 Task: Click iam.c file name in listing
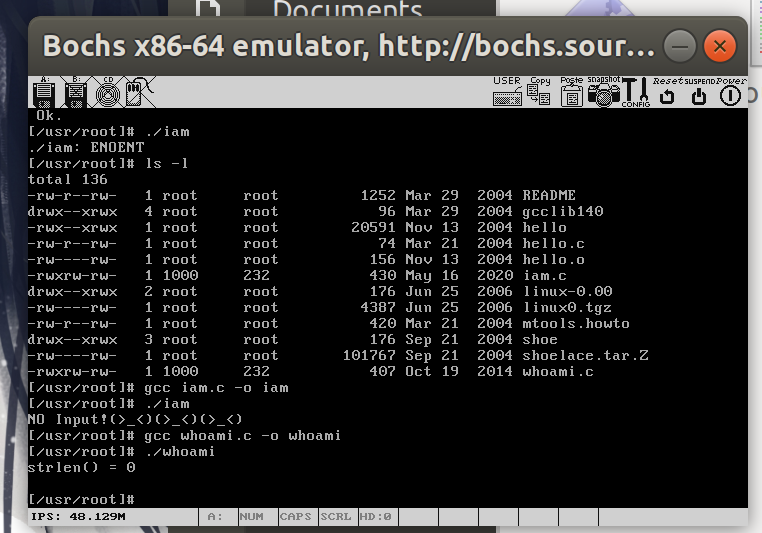545,275
